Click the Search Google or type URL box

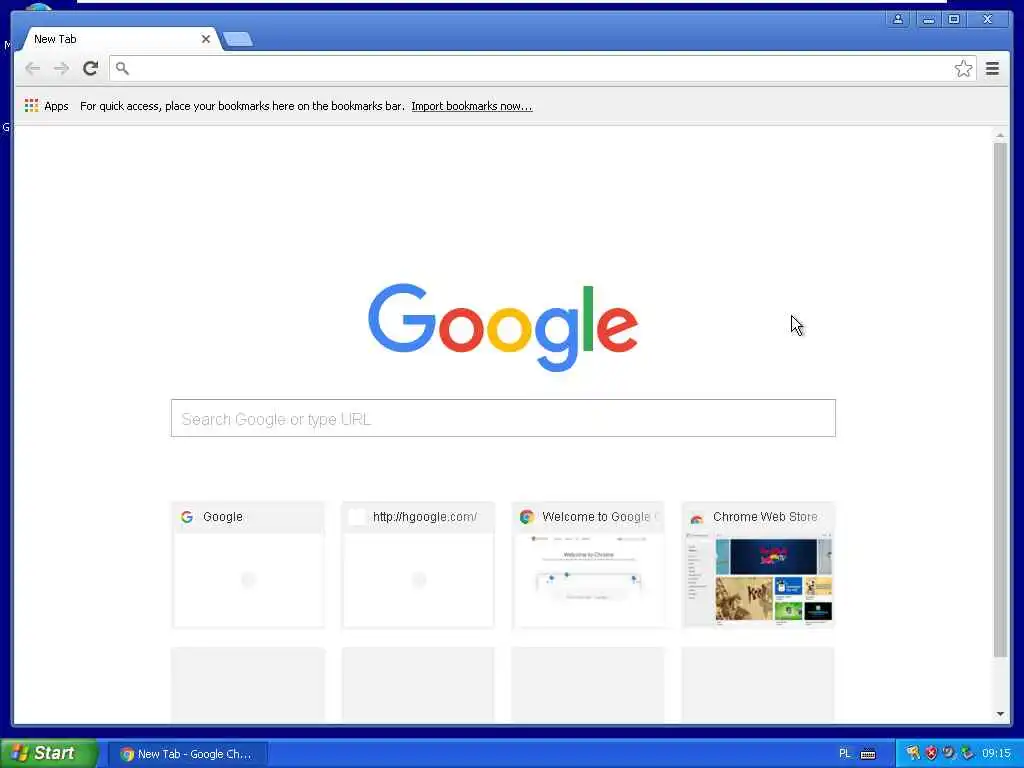click(503, 418)
